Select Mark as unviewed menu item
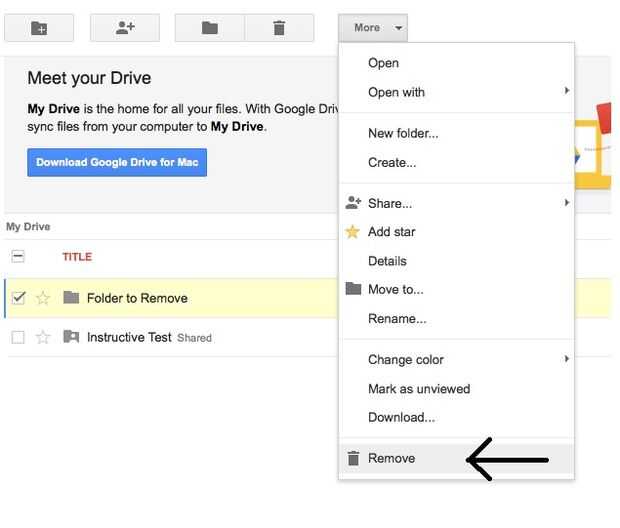 pos(419,389)
